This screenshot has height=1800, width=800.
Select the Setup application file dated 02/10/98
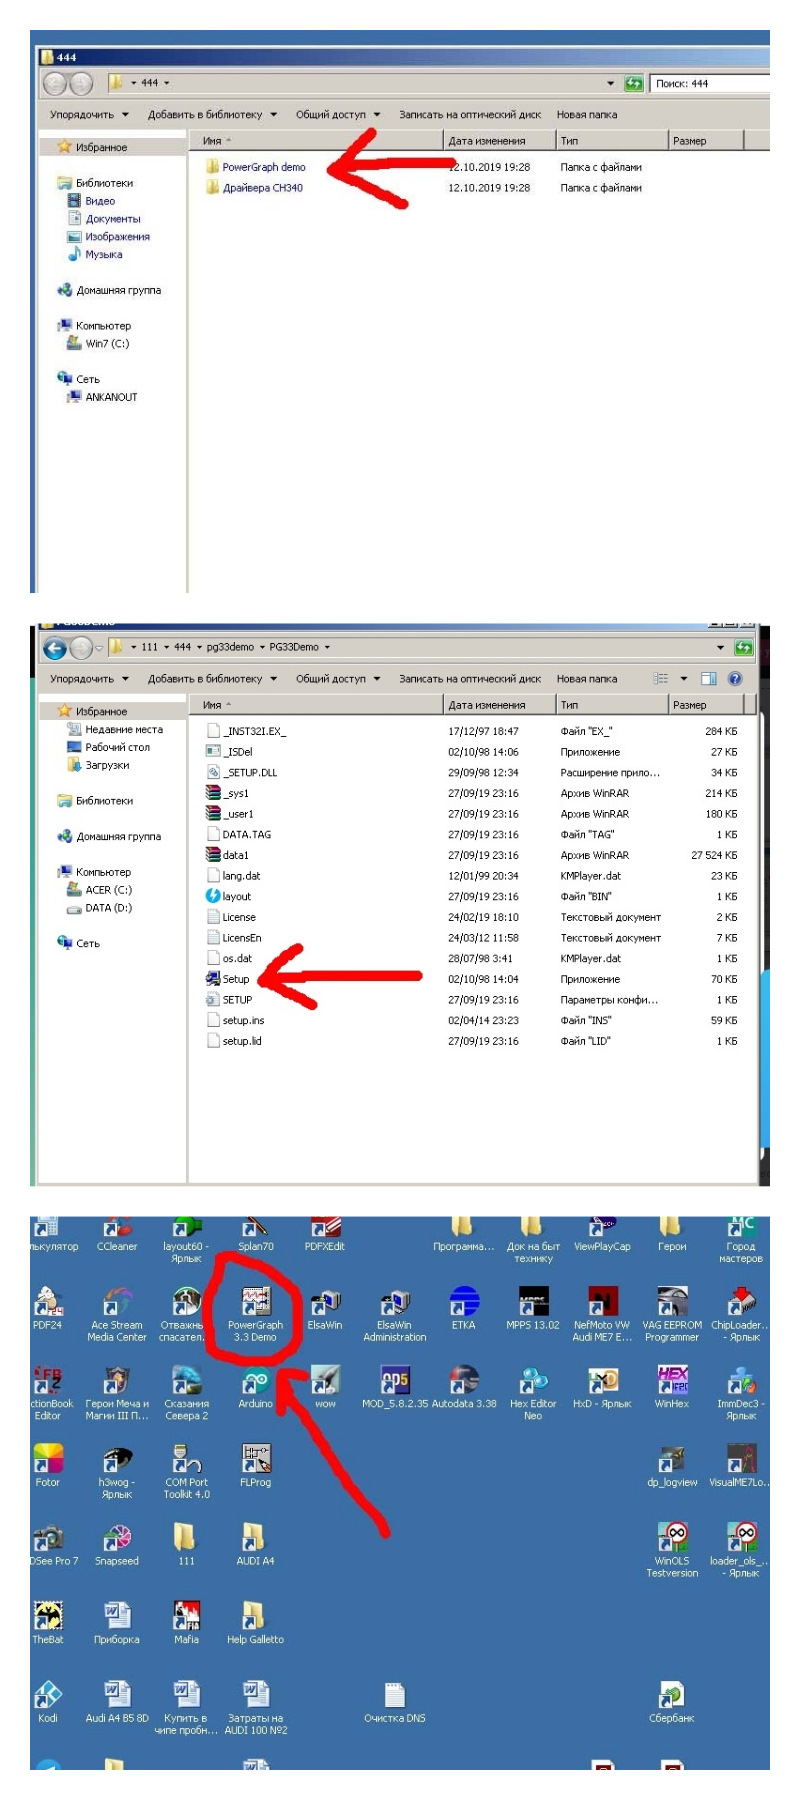pos(236,979)
